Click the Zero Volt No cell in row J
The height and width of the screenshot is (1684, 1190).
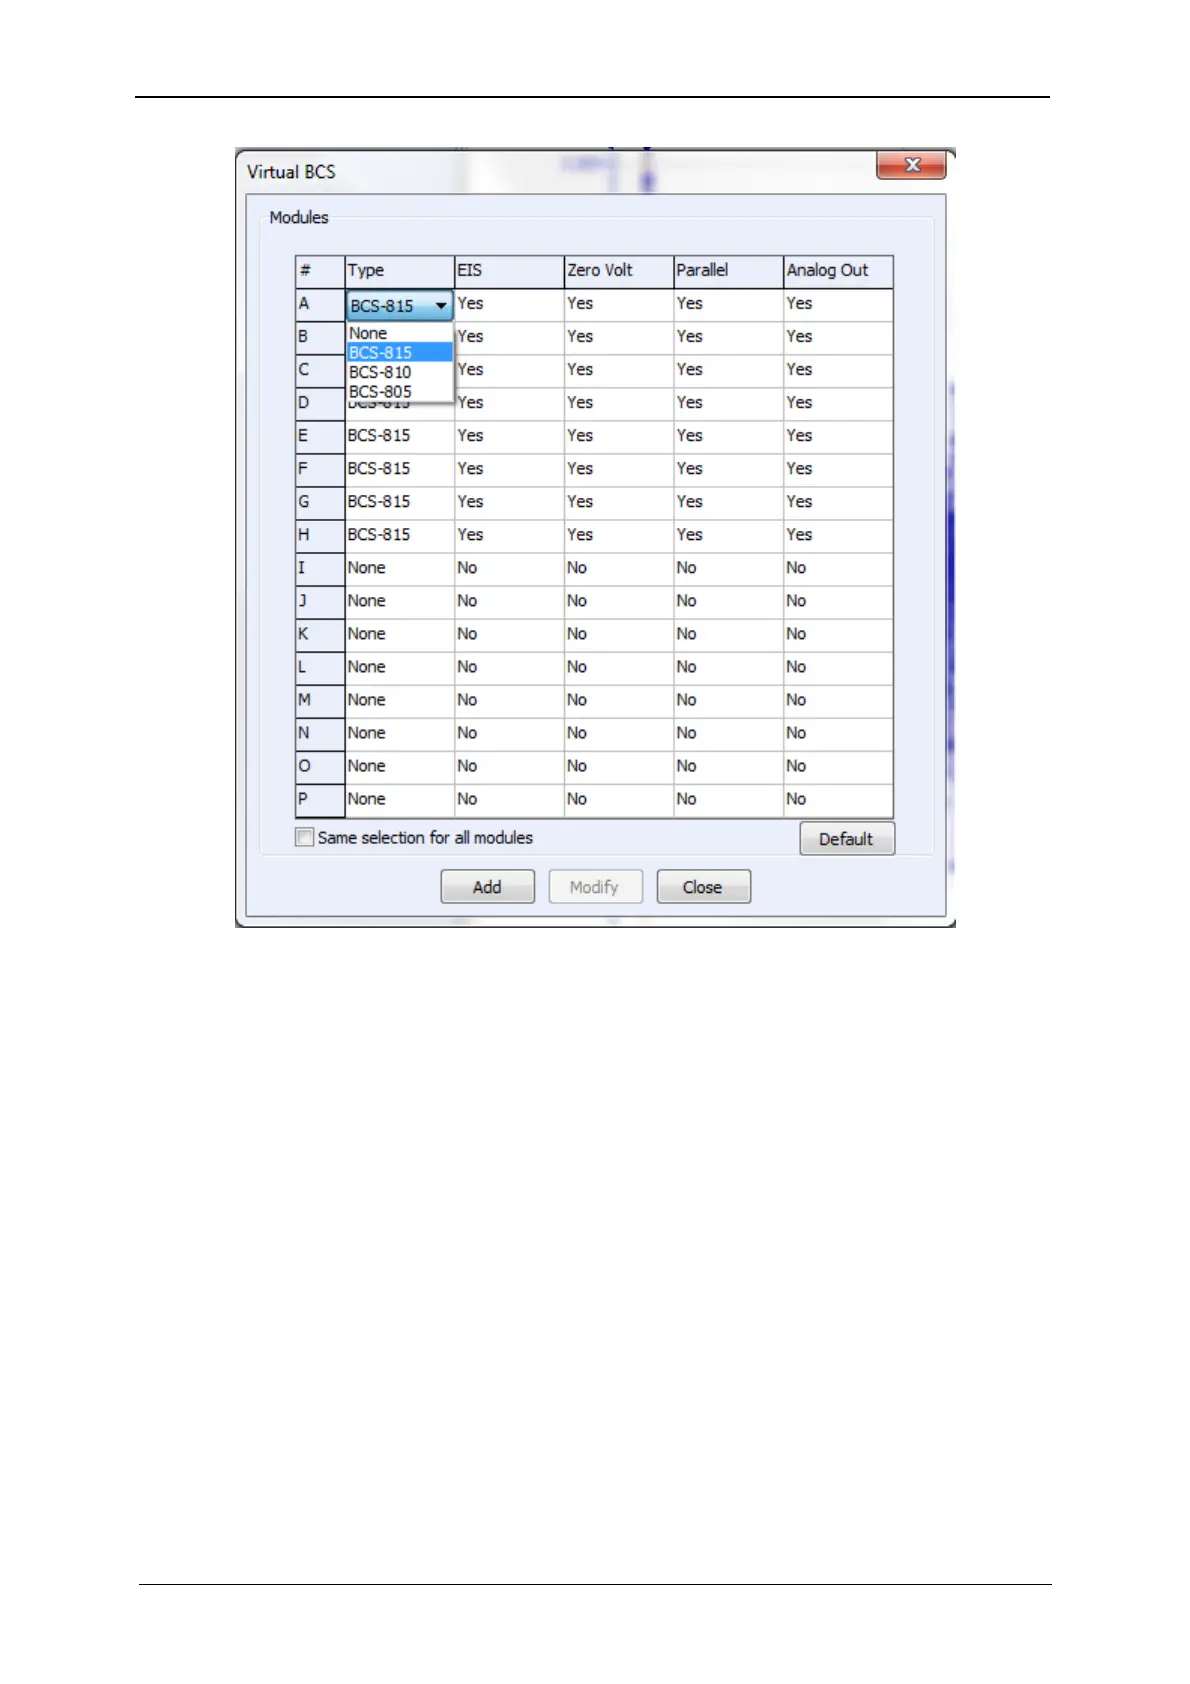click(x=619, y=601)
